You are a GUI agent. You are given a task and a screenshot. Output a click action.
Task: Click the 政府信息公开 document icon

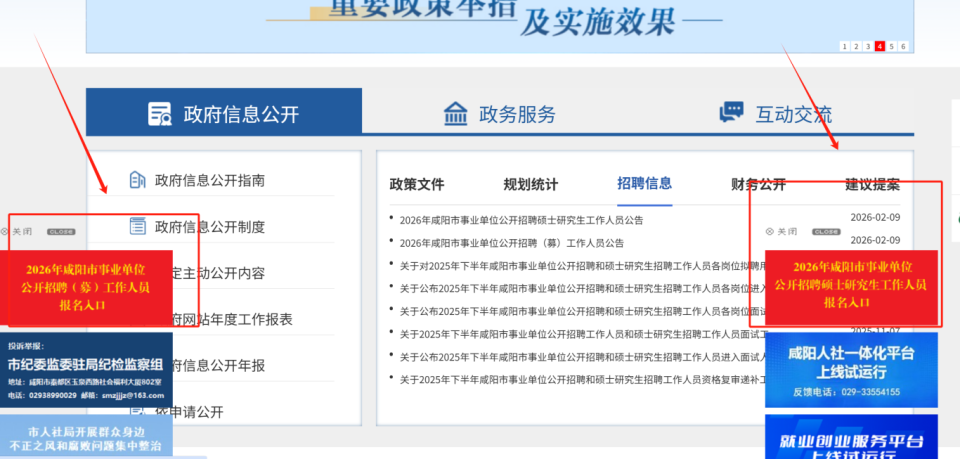[160, 114]
